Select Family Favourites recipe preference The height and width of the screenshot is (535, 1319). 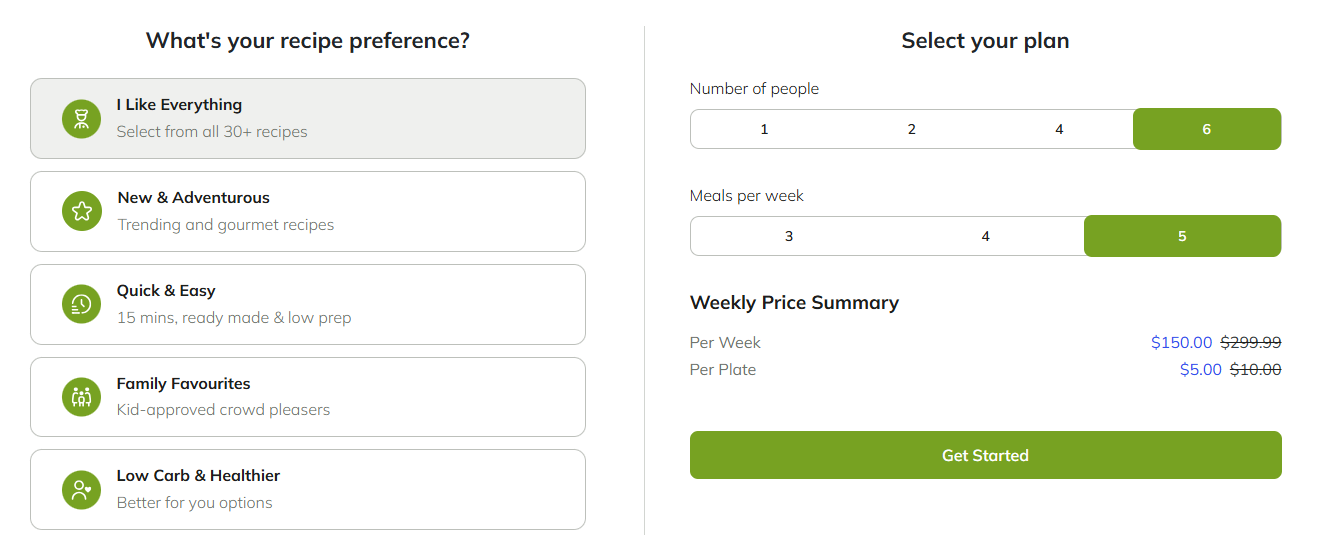[308, 397]
